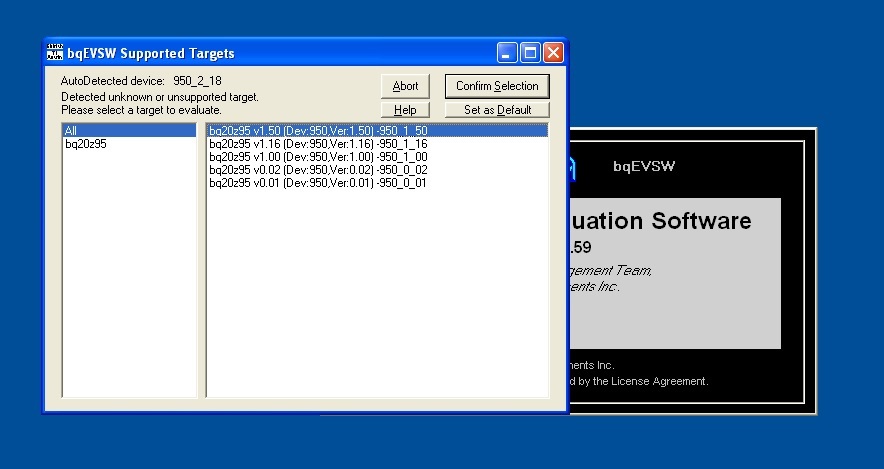The height and width of the screenshot is (469, 884).
Task: Click the bqEVSW title bar app icon
Action: click(x=55, y=52)
